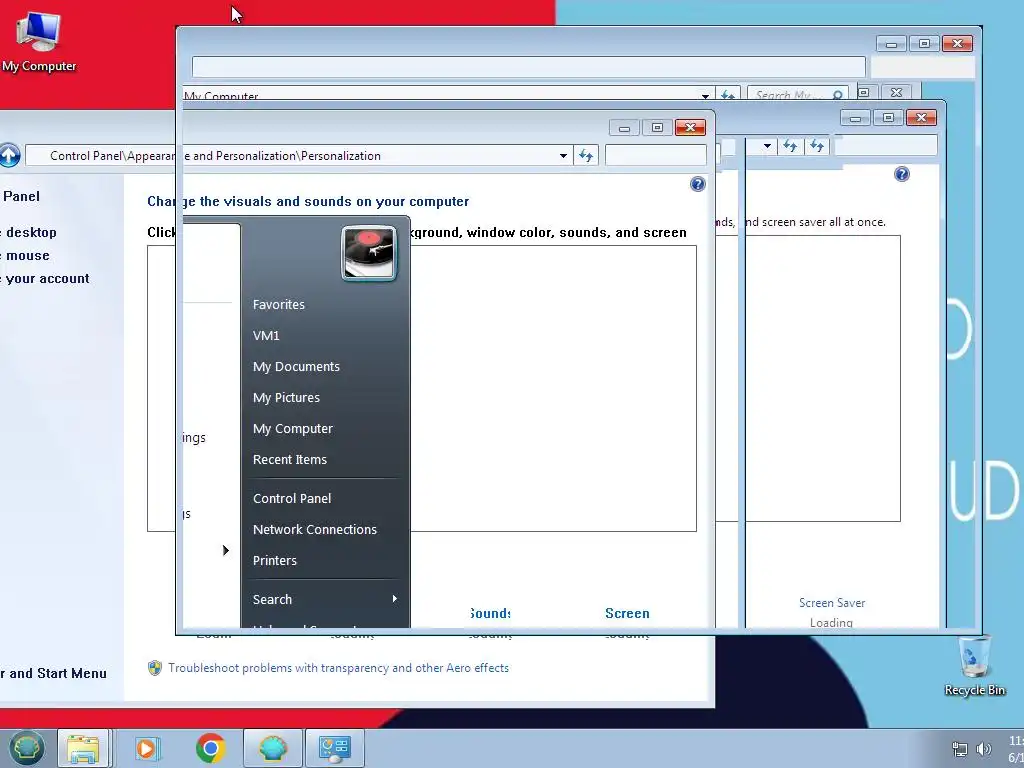The height and width of the screenshot is (768, 1024).
Task: Click the Sounds link in Personalization
Action: tap(490, 613)
